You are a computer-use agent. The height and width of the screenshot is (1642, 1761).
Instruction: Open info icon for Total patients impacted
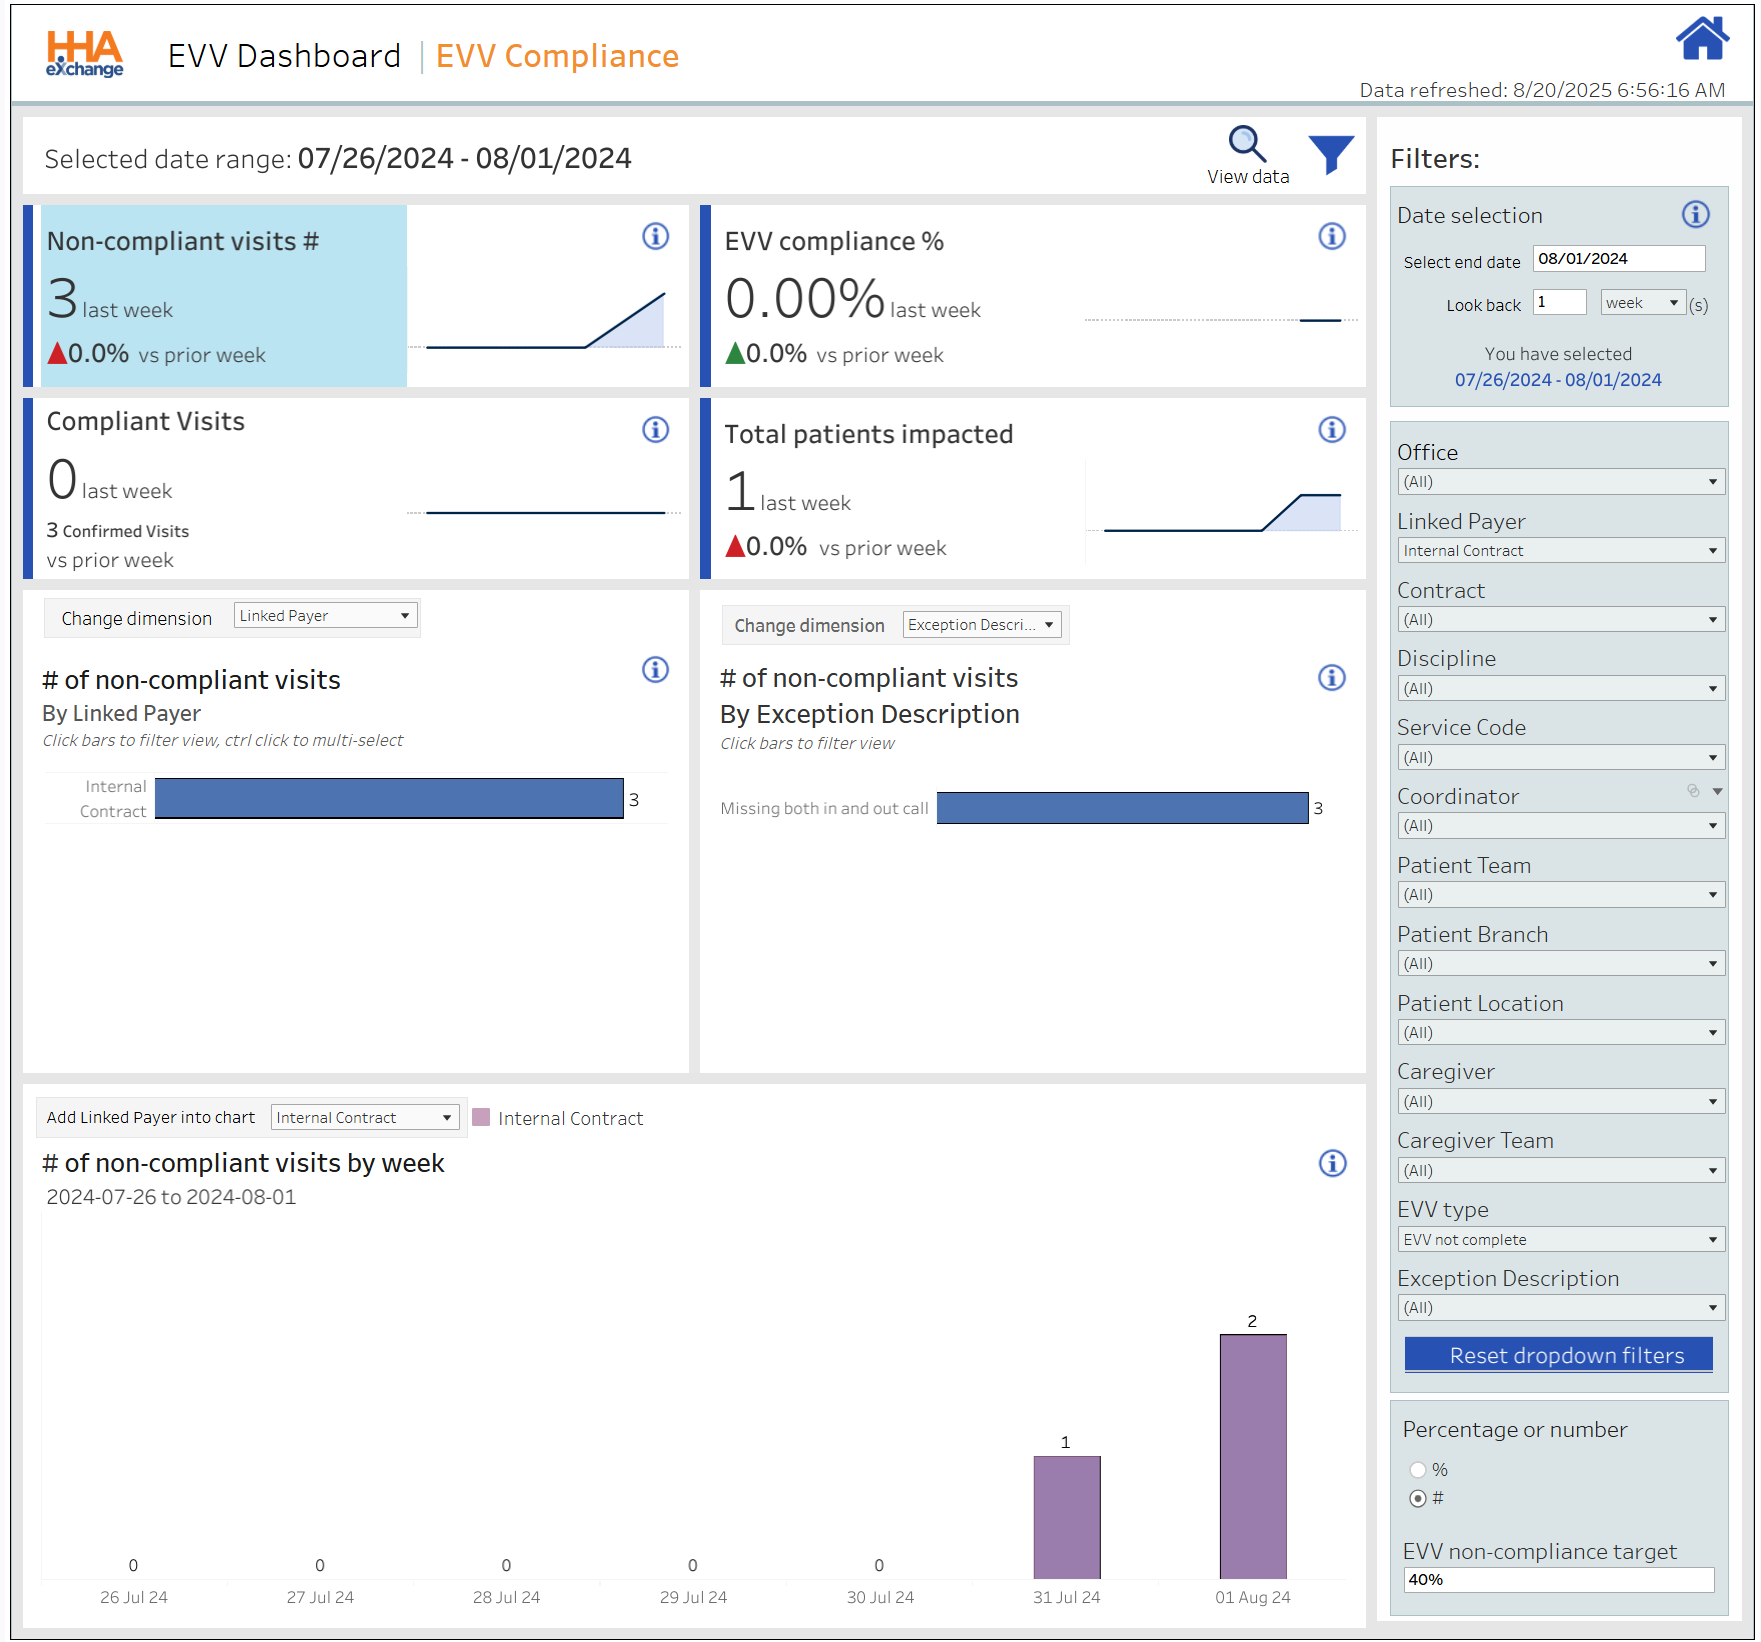pos(1331,430)
